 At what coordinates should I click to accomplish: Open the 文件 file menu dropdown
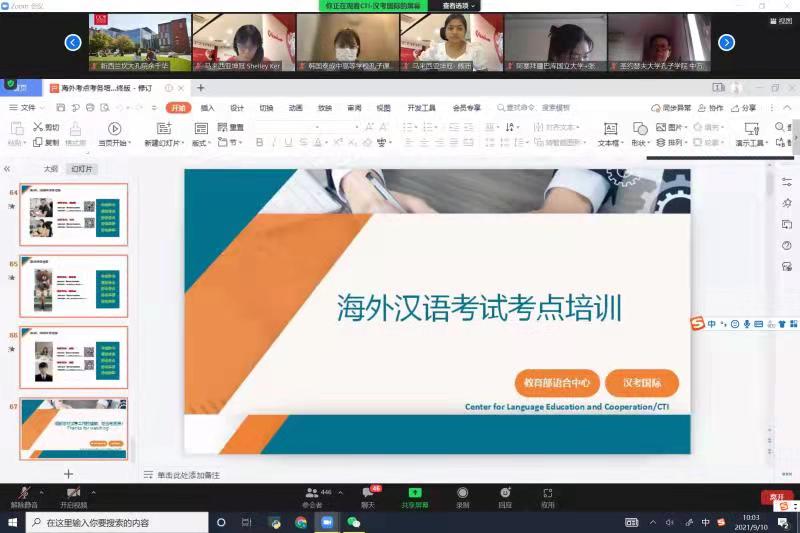pyautogui.click(x=28, y=108)
